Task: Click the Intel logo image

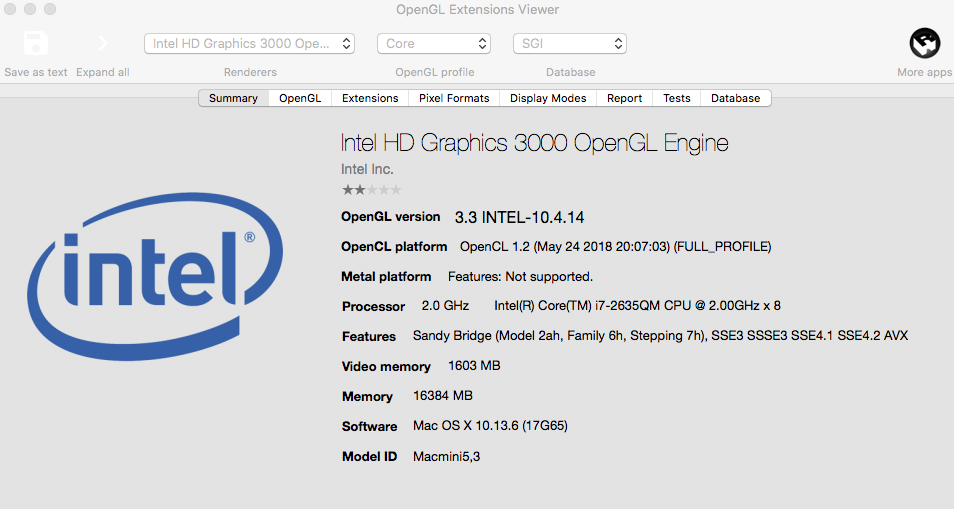Action: pyautogui.click(x=155, y=277)
